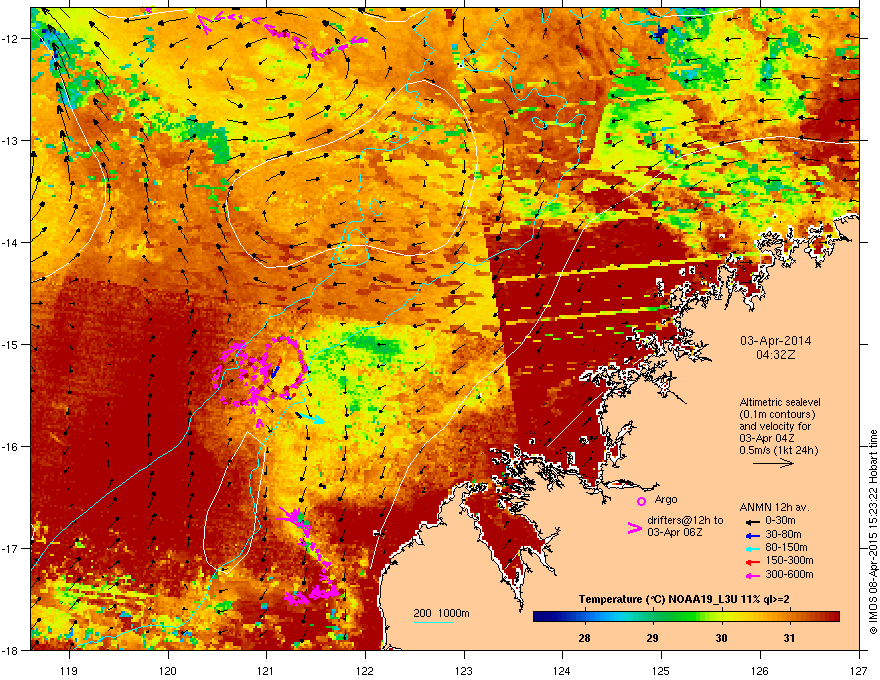The width and height of the screenshot is (880, 680).
Task: Click the magenta drifter cluster near 121.5E 17.5S
Action: pos(312,595)
